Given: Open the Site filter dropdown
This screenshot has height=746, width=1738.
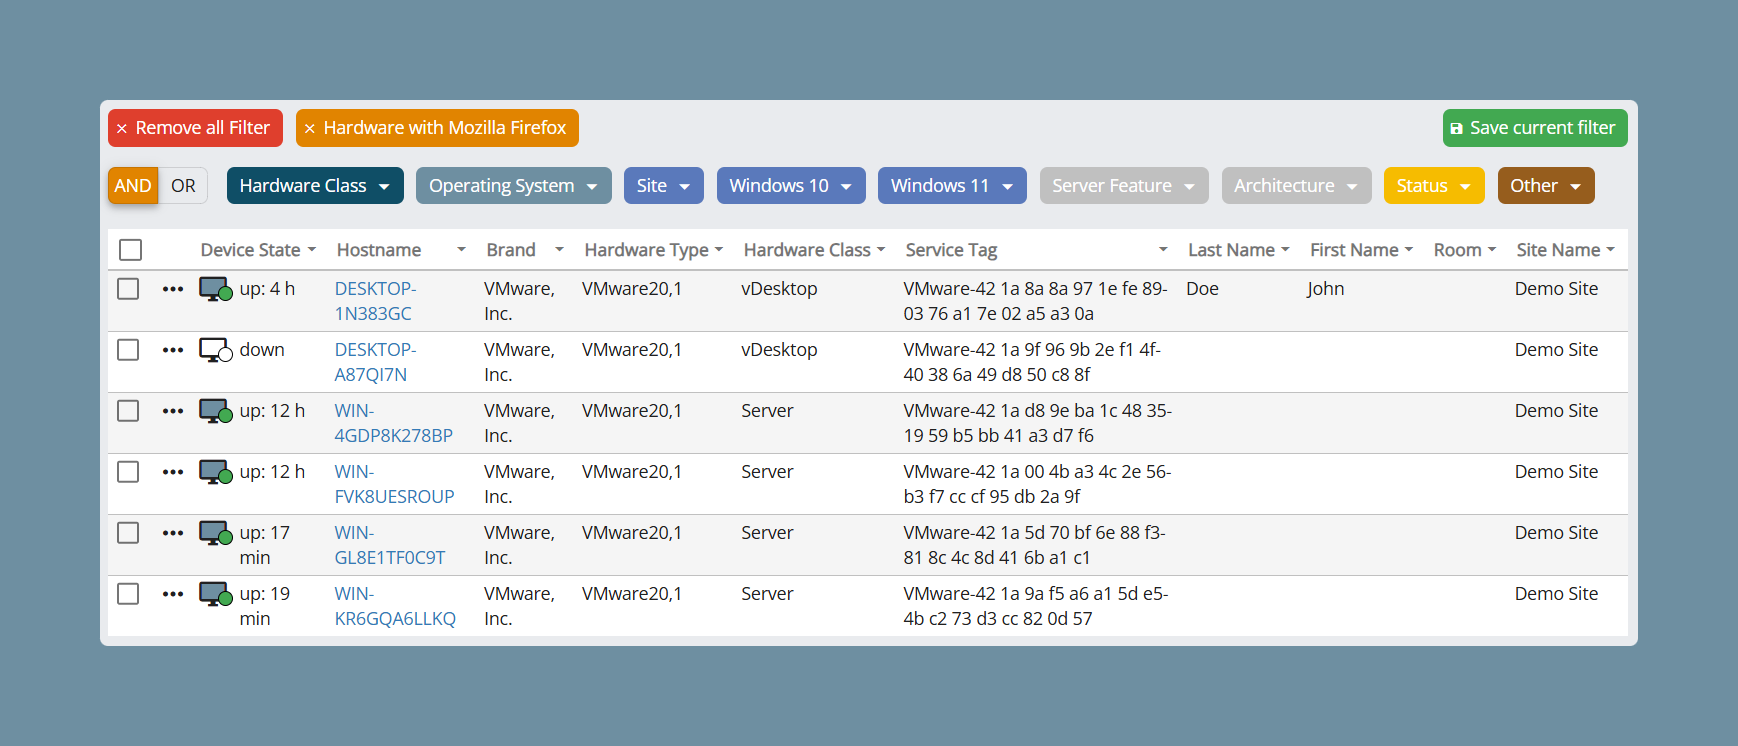Looking at the screenshot, I should (x=664, y=186).
